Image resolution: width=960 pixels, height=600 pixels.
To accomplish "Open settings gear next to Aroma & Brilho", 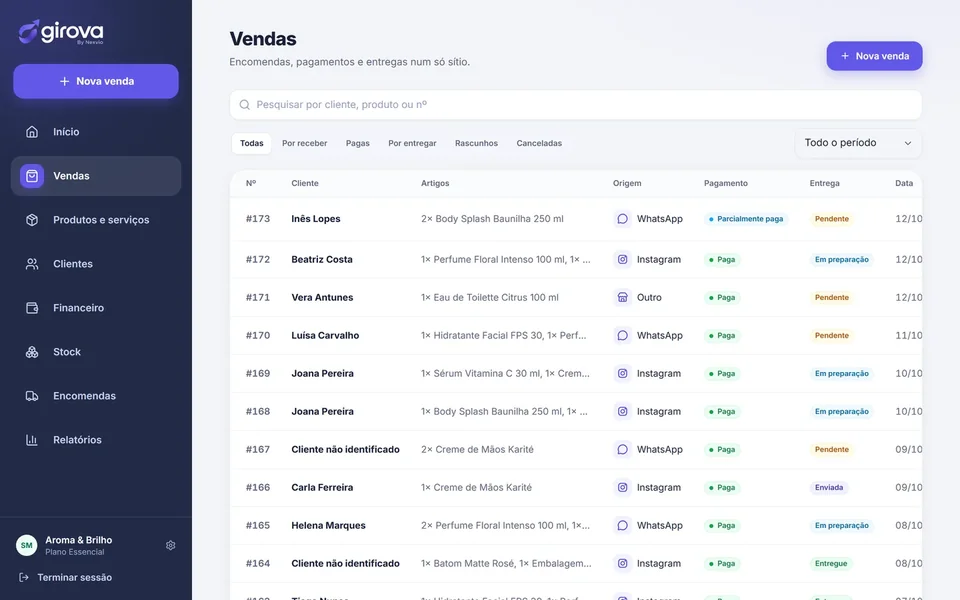I will click(171, 546).
